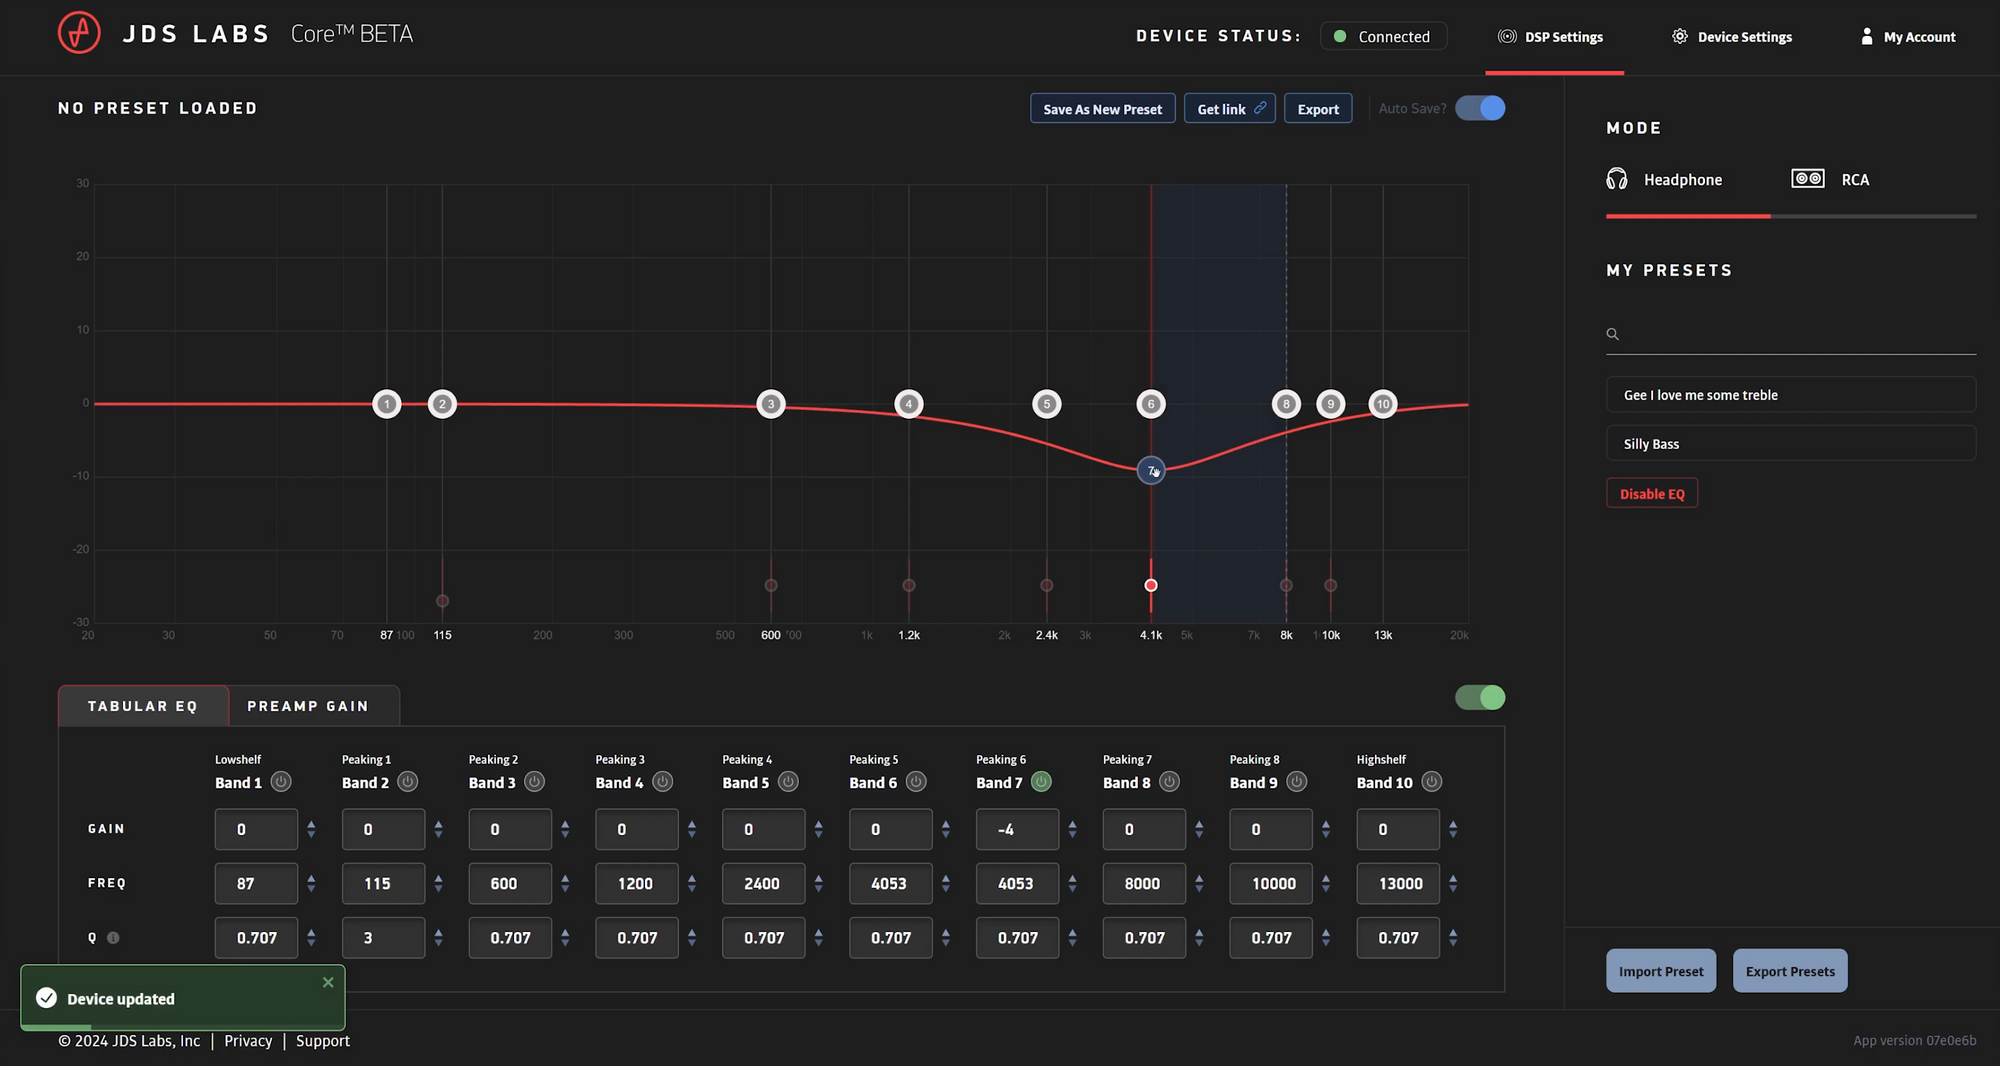Click the Band 7 power icon
The height and width of the screenshot is (1066, 2000).
[x=1041, y=782]
